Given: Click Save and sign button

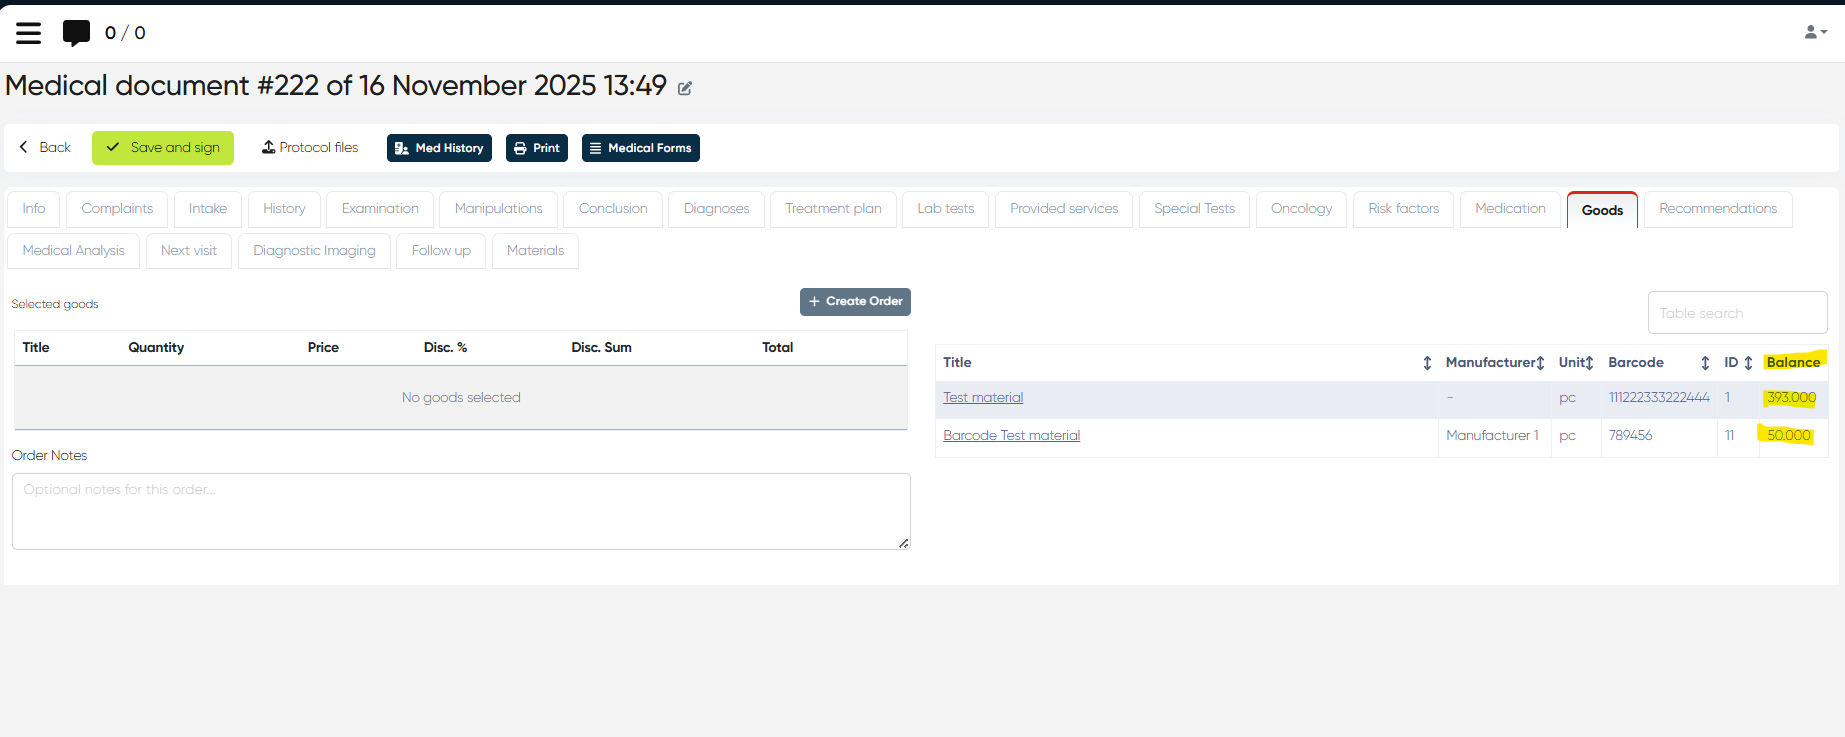Looking at the screenshot, I should (x=163, y=148).
